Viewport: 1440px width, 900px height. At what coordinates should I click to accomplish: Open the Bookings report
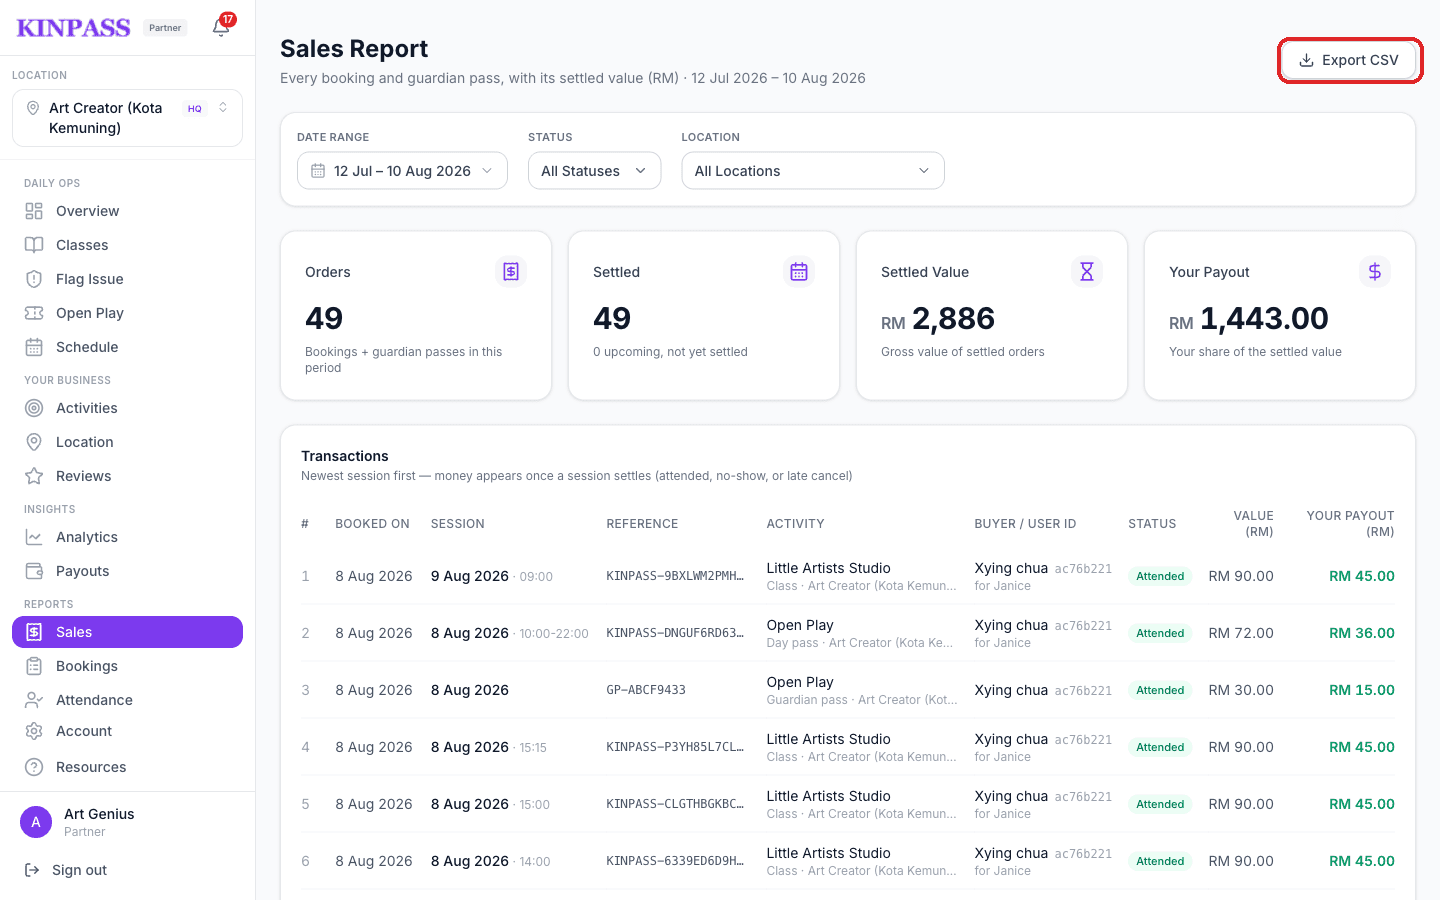(127, 666)
